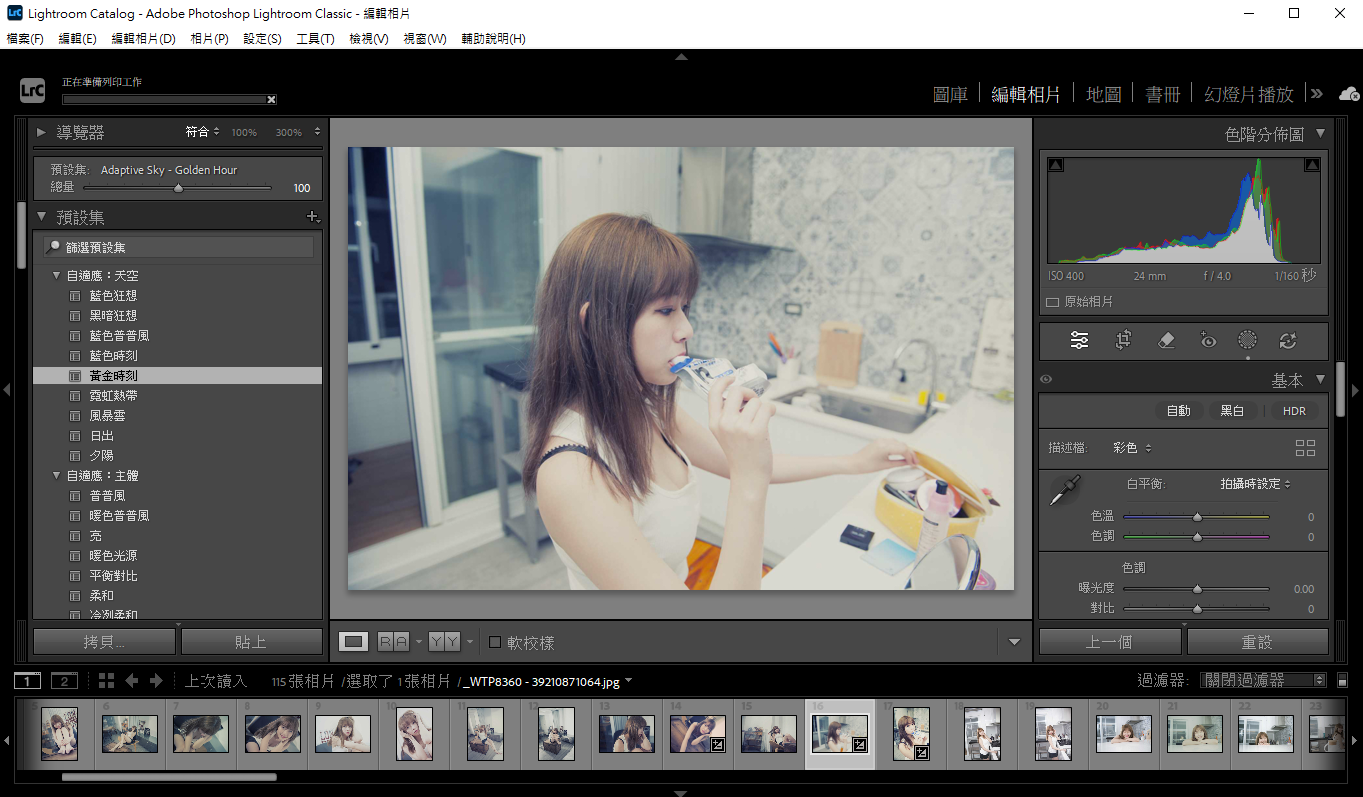Open the 檔案(F) menu
This screenshot has width=1363, height=797.
pyautogui.click(x=25, y=39)
